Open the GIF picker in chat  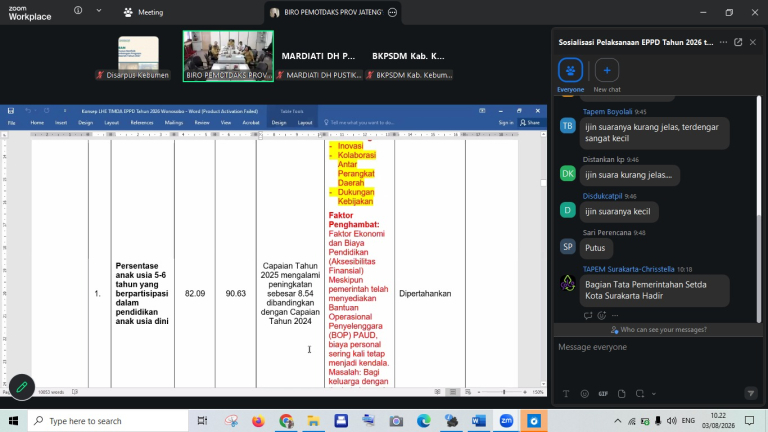tap(603, 394)
